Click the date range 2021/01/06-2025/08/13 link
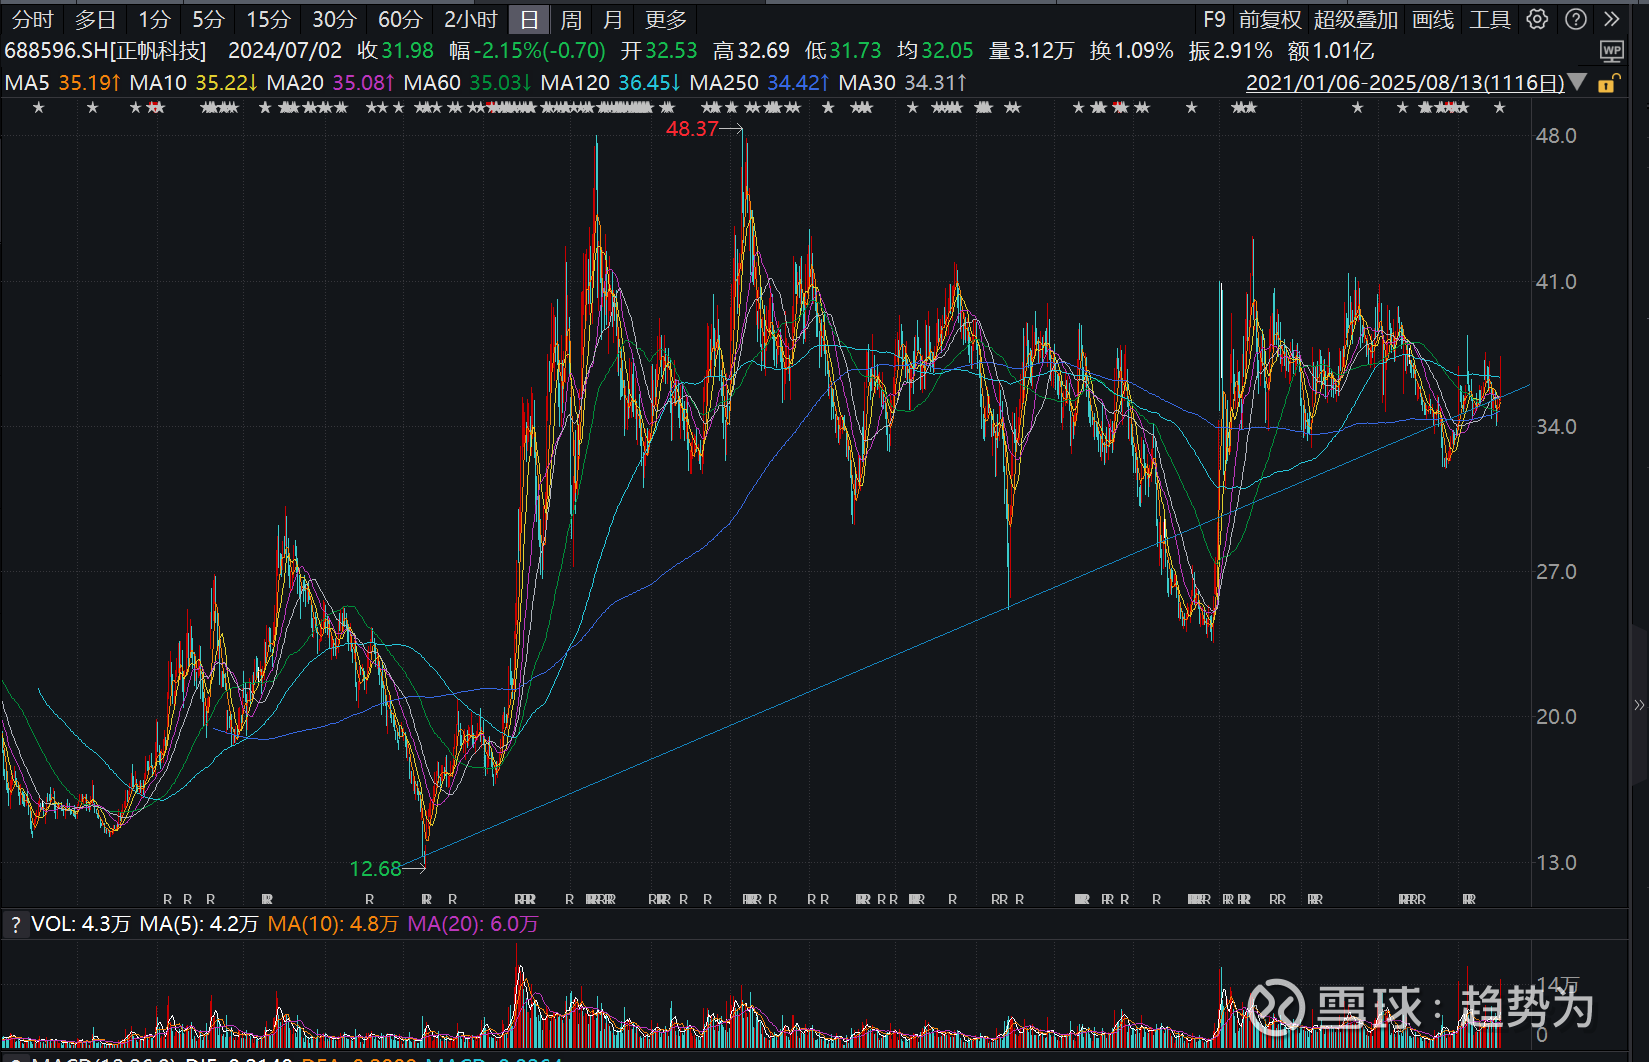Image resolution: width=1649 pixels, height=1062 pixels. click(1404, 83)
